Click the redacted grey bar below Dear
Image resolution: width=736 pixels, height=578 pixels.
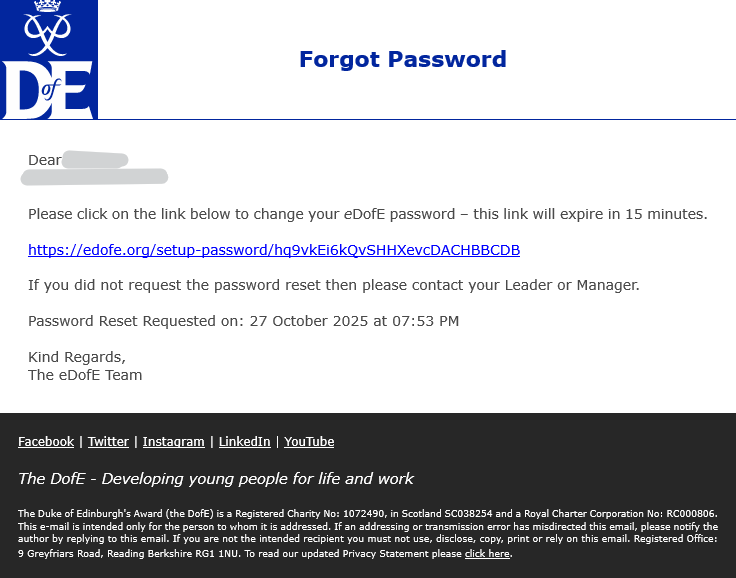point(95,177)
